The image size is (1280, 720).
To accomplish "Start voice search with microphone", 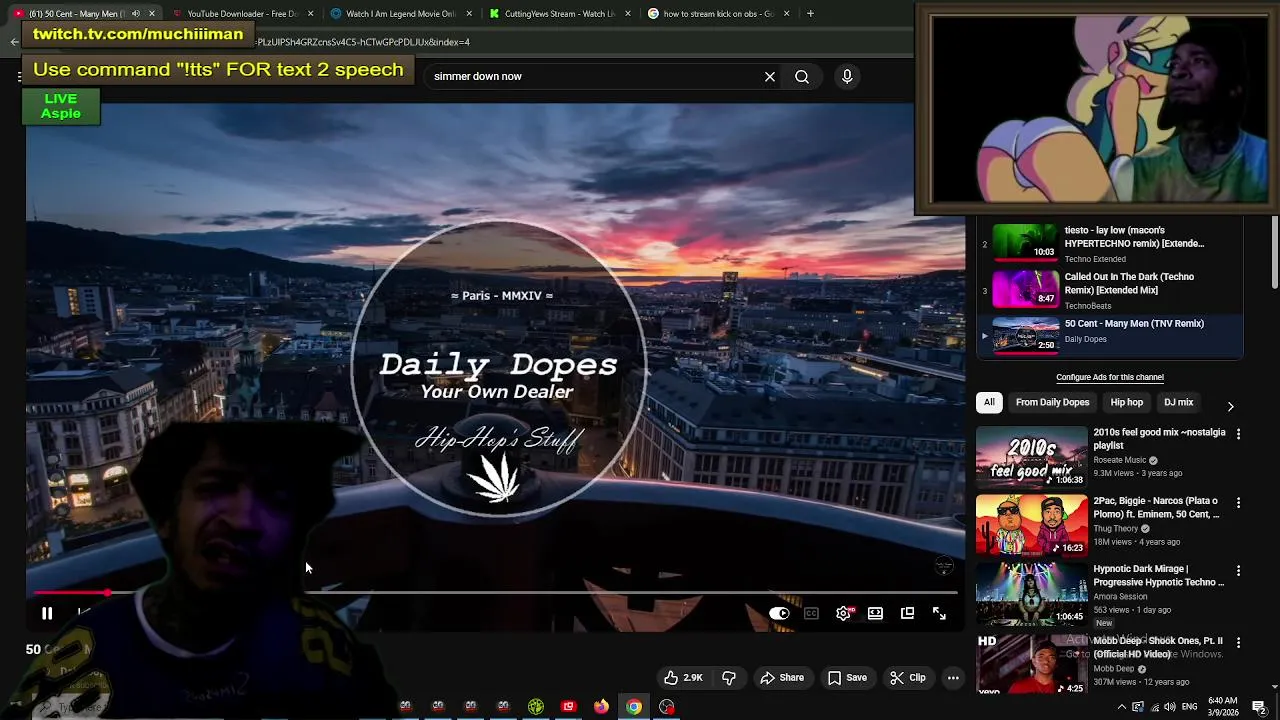I will click(847, 76).
